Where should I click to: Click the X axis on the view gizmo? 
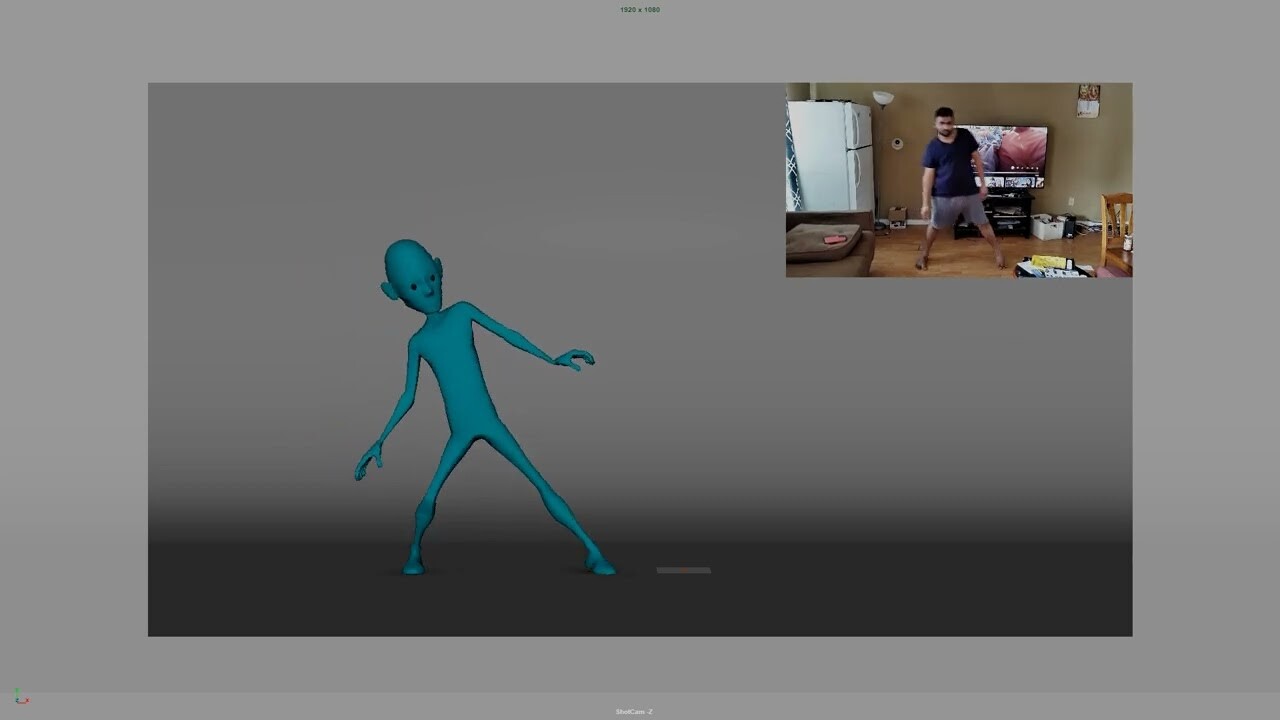[x=27, y=700]
